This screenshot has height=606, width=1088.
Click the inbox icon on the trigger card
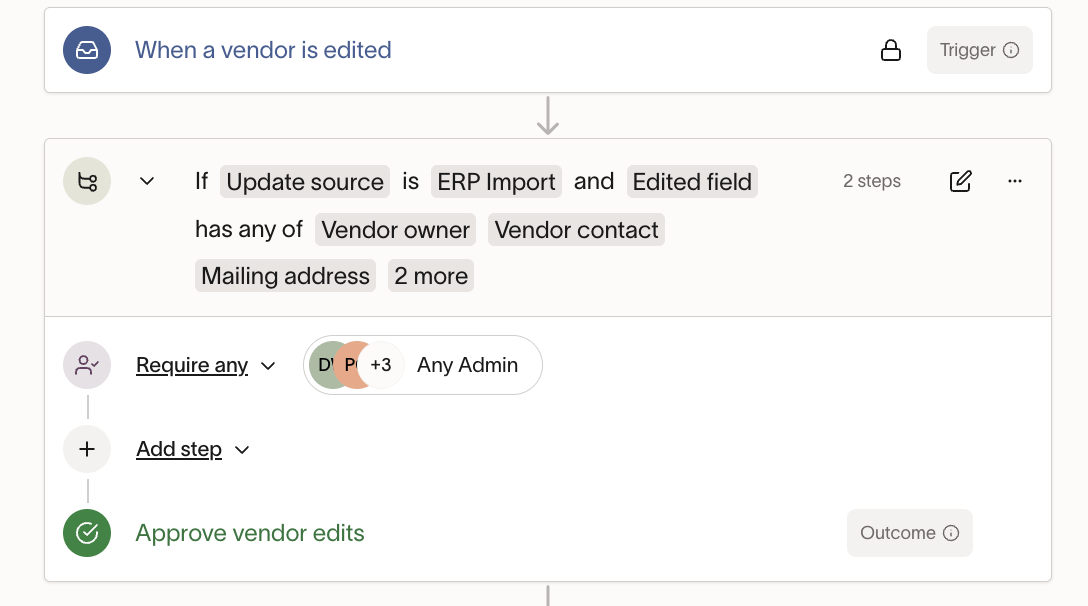pyautogui.click(x=87, y=50)
